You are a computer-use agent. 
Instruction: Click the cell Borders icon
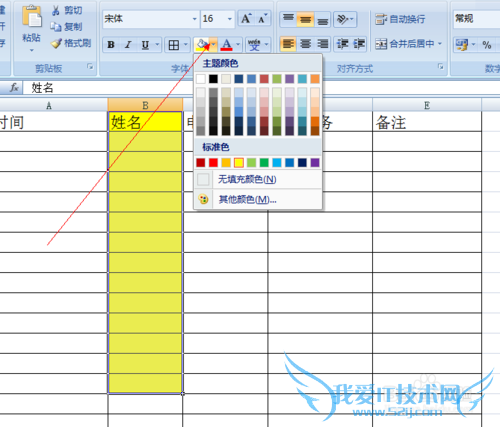[x=174, y=45]
